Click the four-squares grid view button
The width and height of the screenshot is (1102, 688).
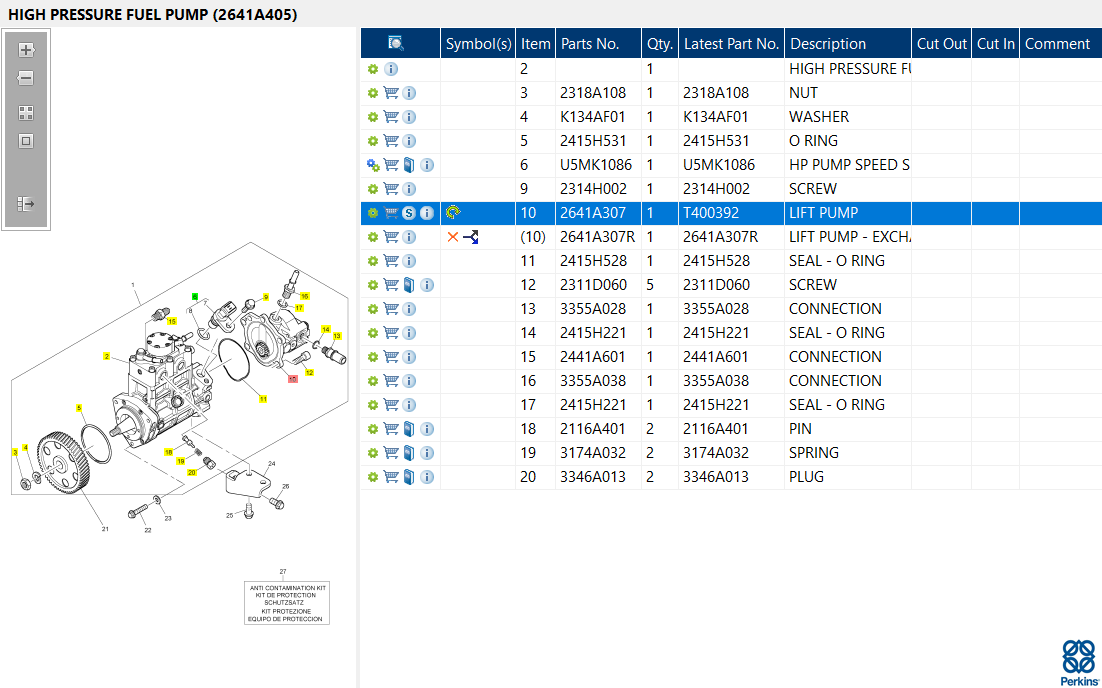(x=26, y=113)
